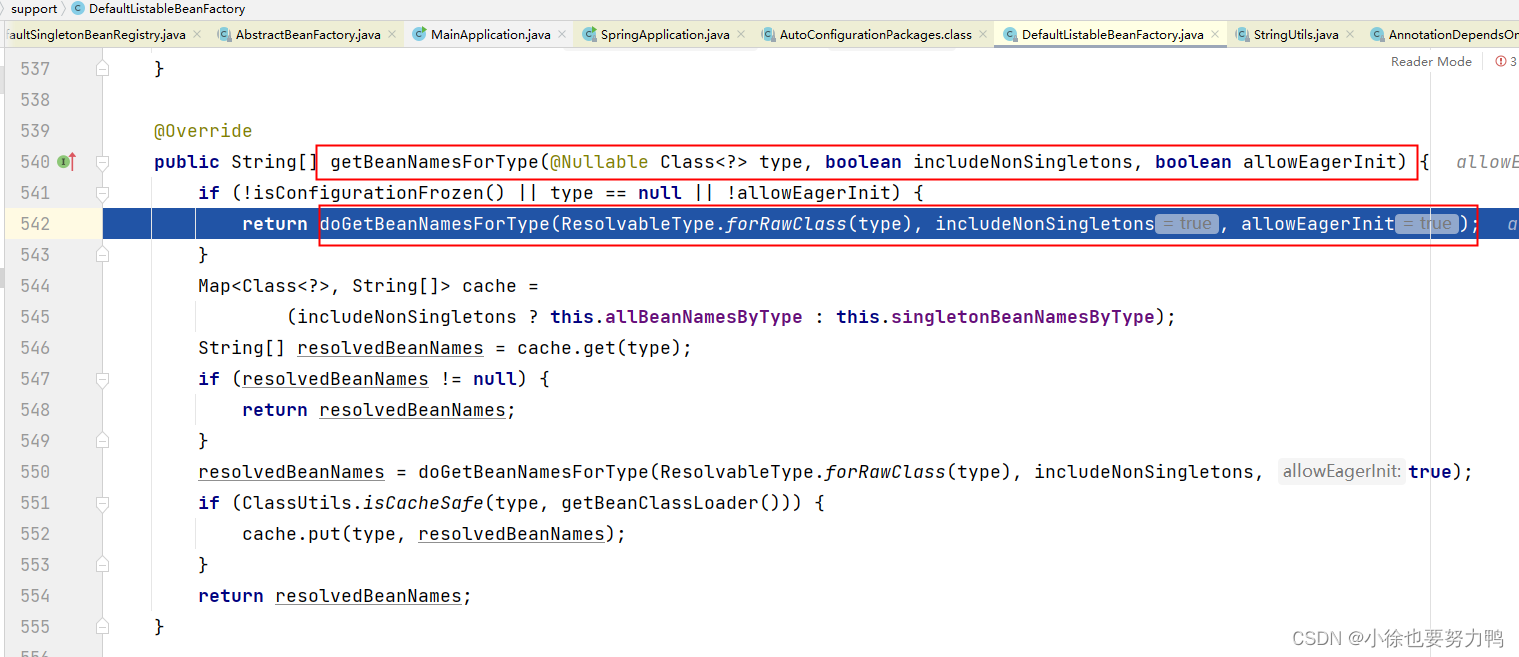Click the AbstractBeanFactory.java class icon
This screenshot has width=1519, height=657.
click(224, 34)
